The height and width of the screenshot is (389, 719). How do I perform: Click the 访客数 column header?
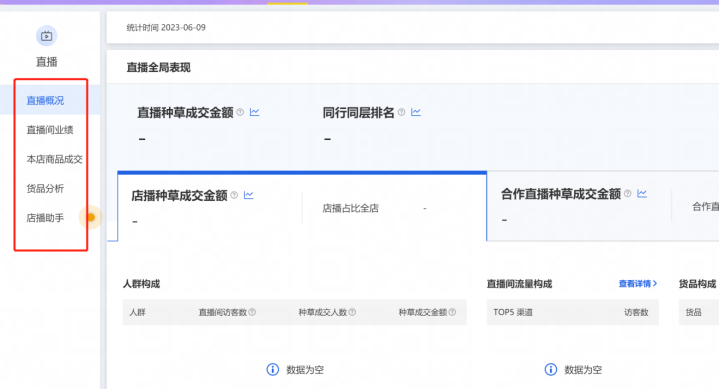tap(636, 312)
